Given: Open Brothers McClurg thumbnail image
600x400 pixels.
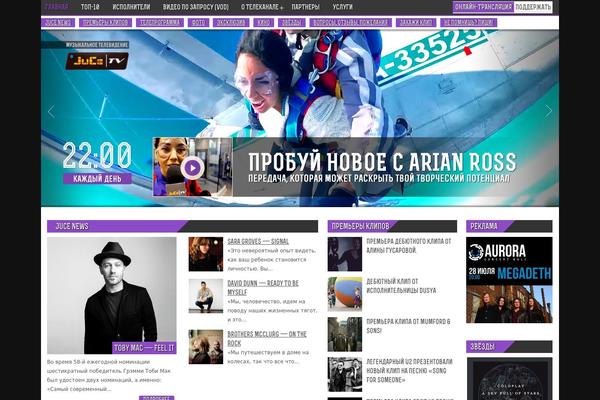Looking at the screenshot, I should [x=205, y=347].
